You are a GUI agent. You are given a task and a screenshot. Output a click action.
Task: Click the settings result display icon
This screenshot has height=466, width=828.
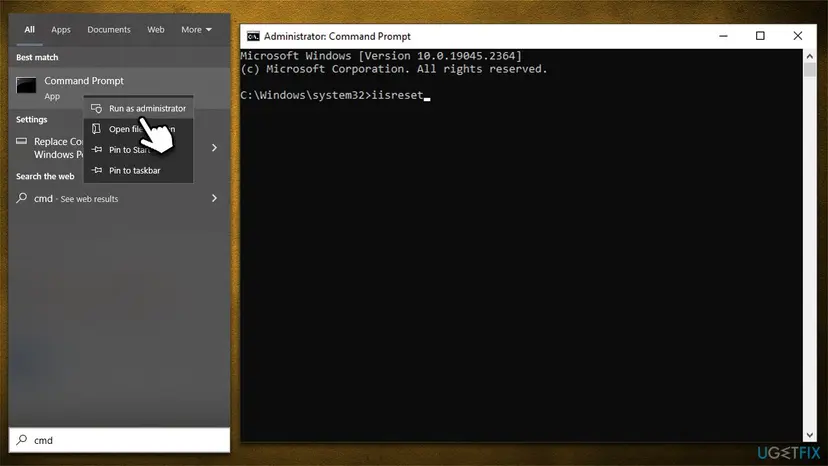(x=21, y=141)
